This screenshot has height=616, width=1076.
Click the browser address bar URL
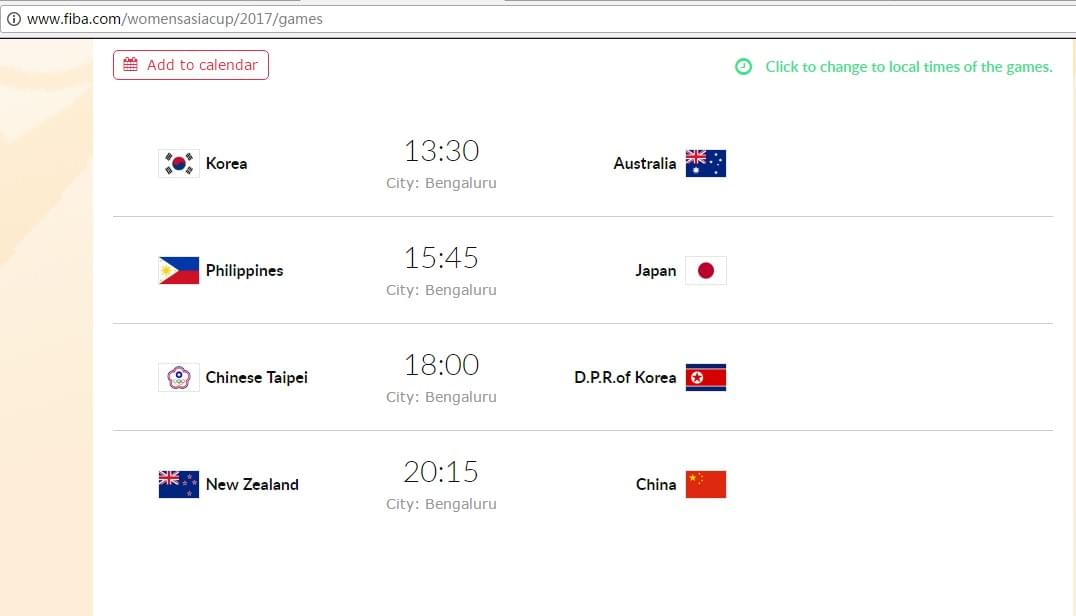(x=174, y=19)
